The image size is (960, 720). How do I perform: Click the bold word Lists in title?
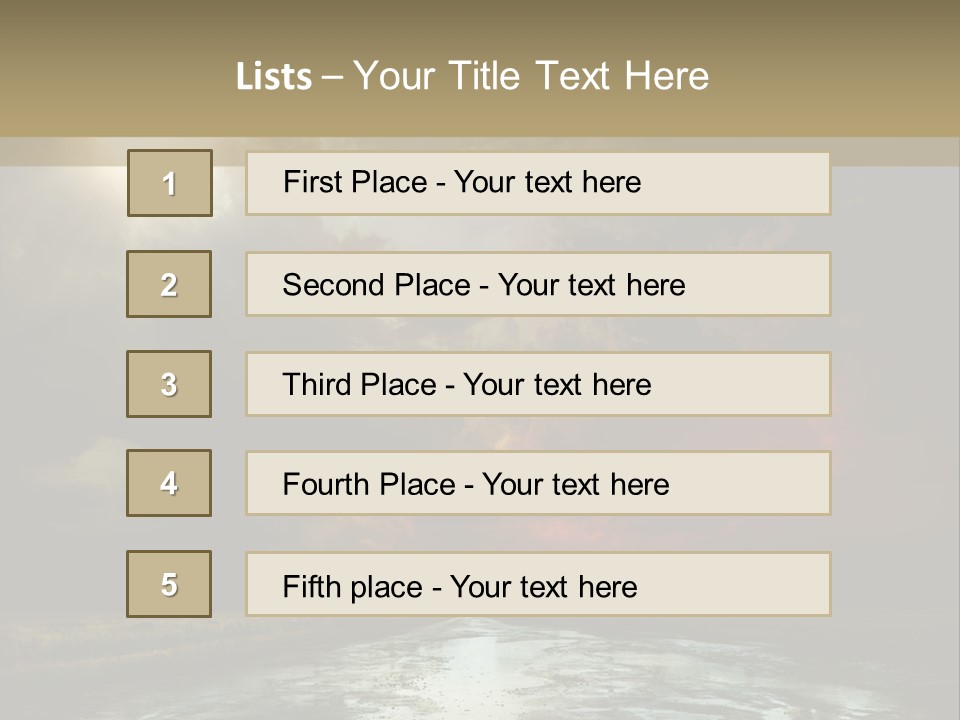point(274,76)
